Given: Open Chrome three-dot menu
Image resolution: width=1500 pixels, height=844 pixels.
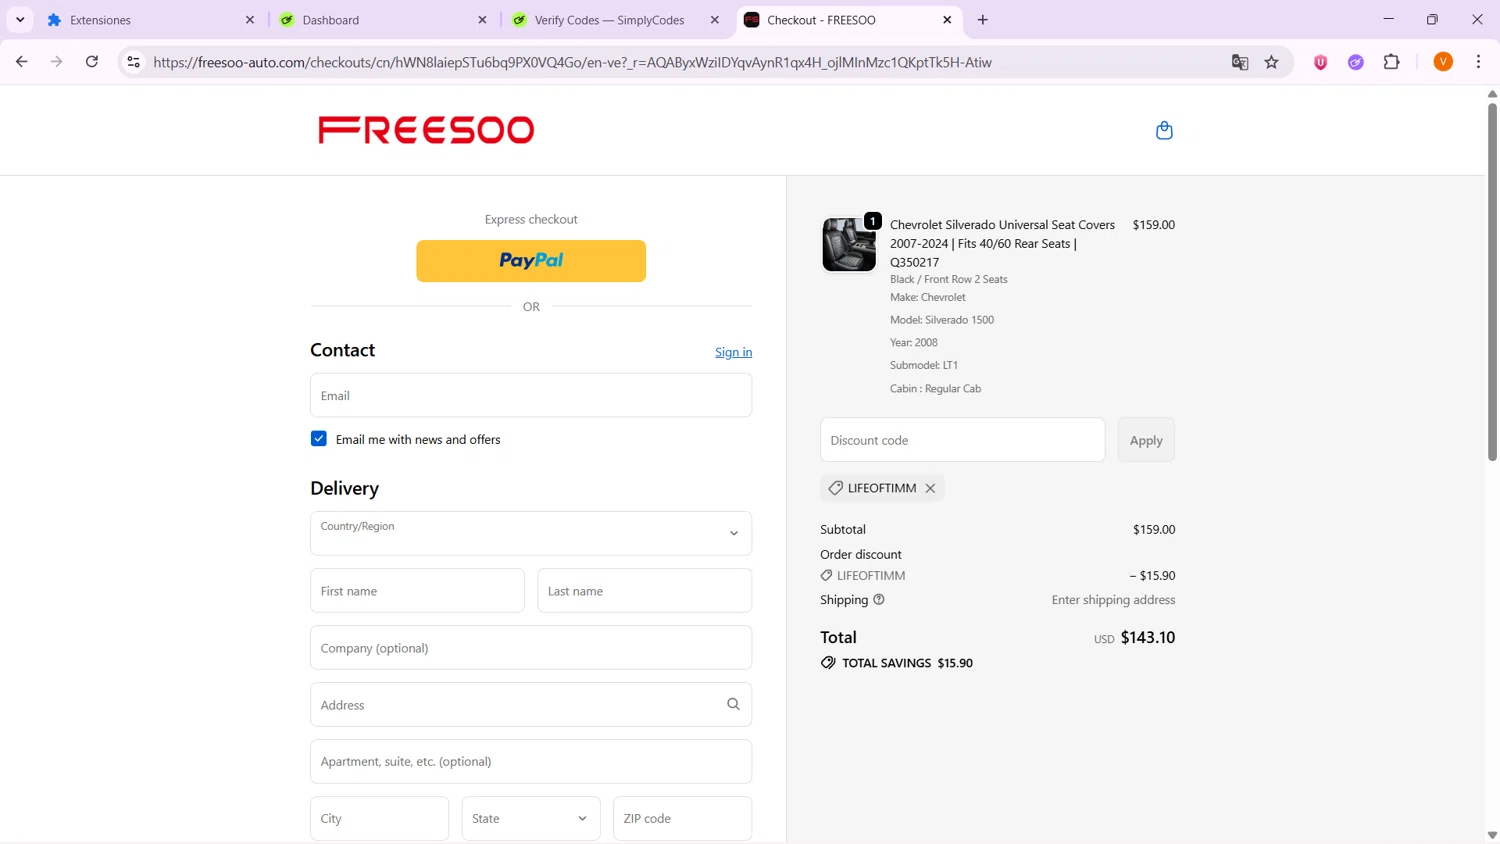Looking at the screenshot, I should tap(1479, 62).
